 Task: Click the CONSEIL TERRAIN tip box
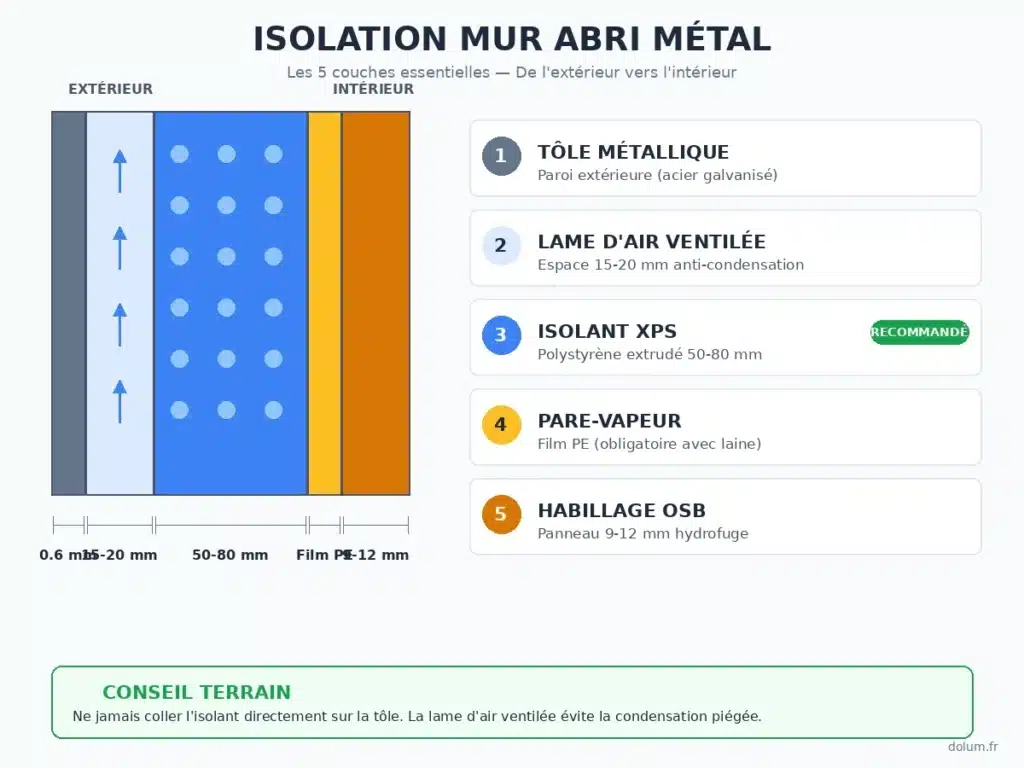[512, 702]
